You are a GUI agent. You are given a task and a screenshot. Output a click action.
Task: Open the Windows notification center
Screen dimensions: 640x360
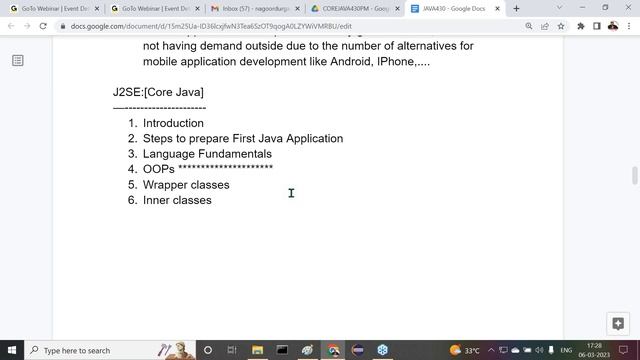[x=623, y=350]
